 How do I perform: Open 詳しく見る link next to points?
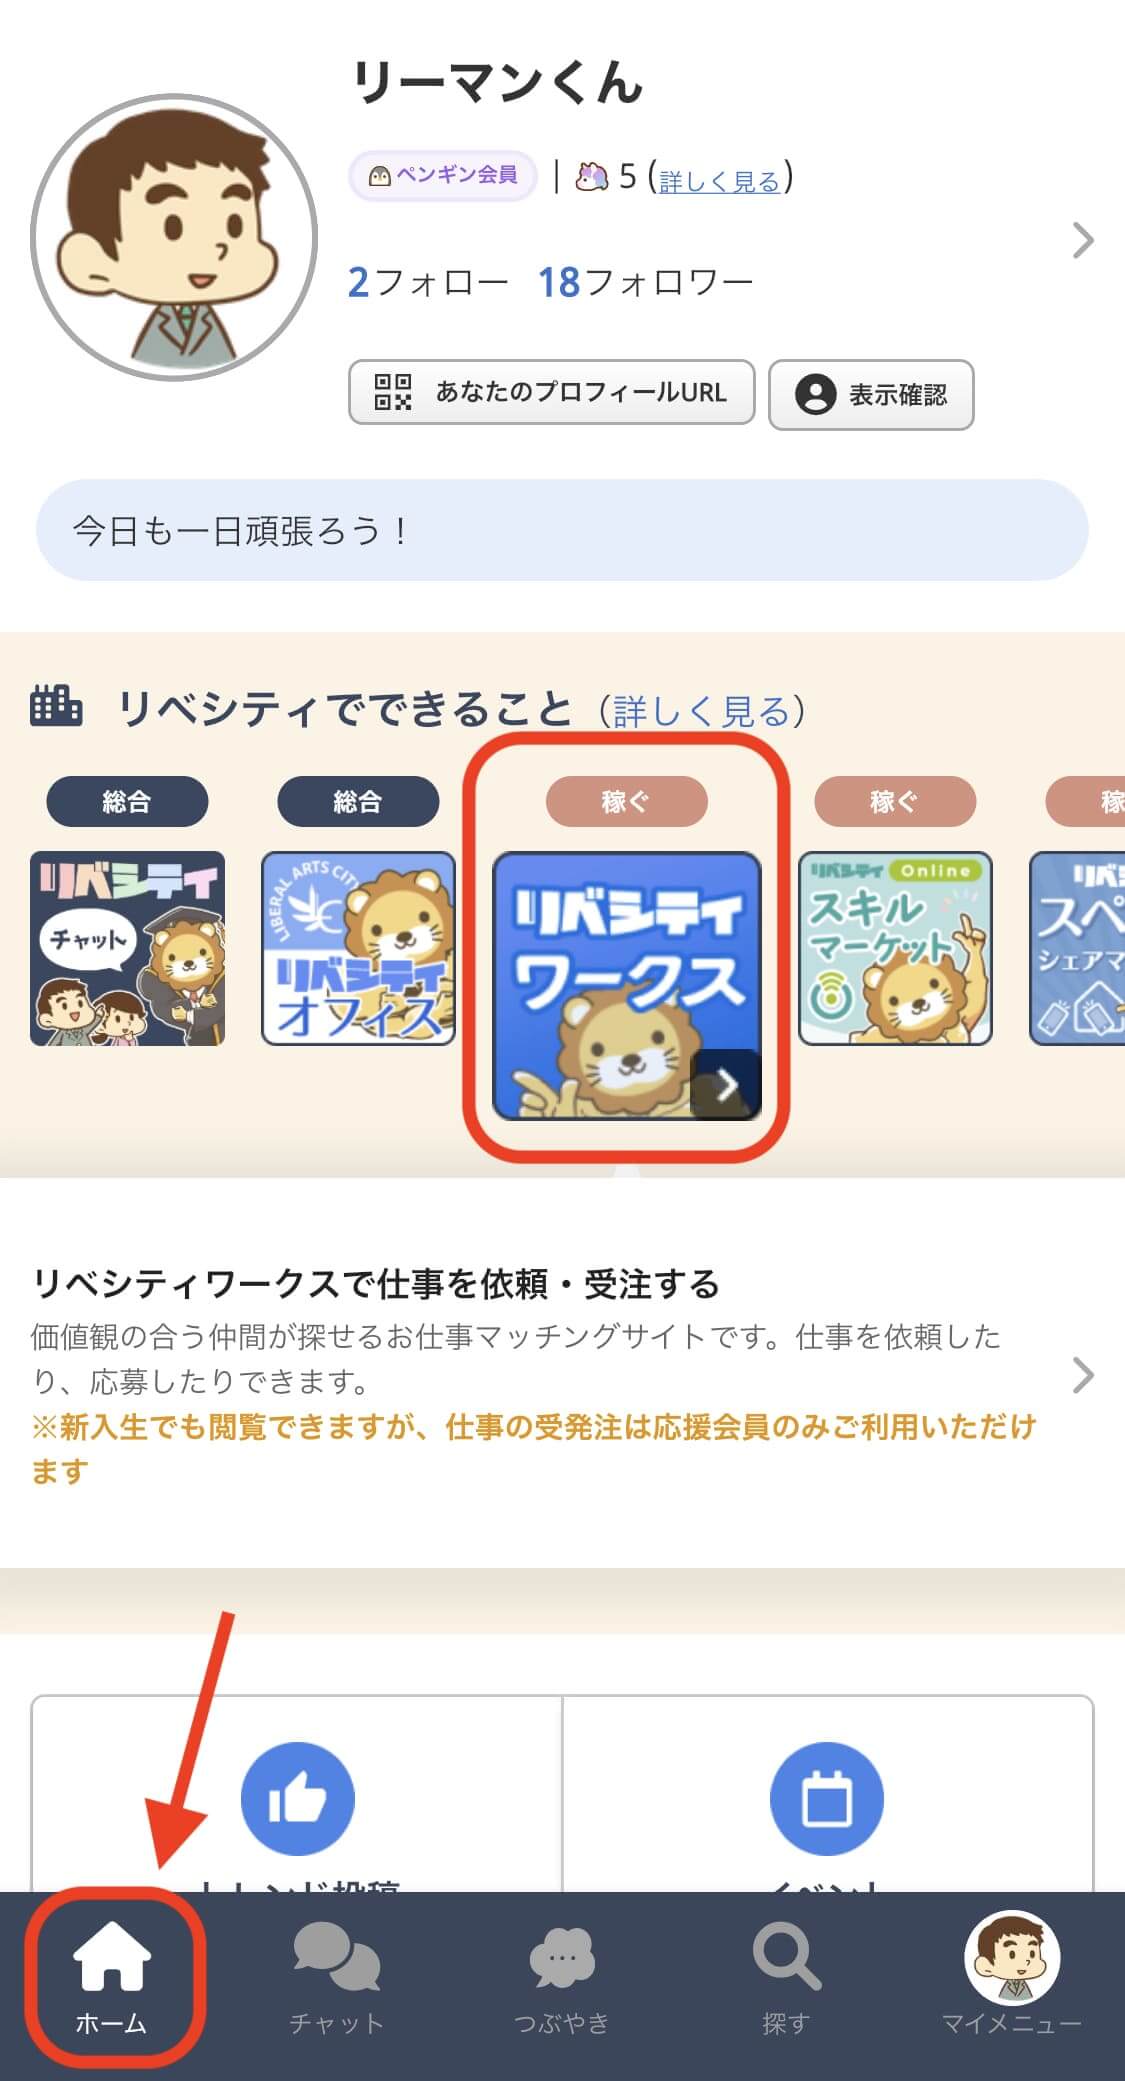pos(719,181)
